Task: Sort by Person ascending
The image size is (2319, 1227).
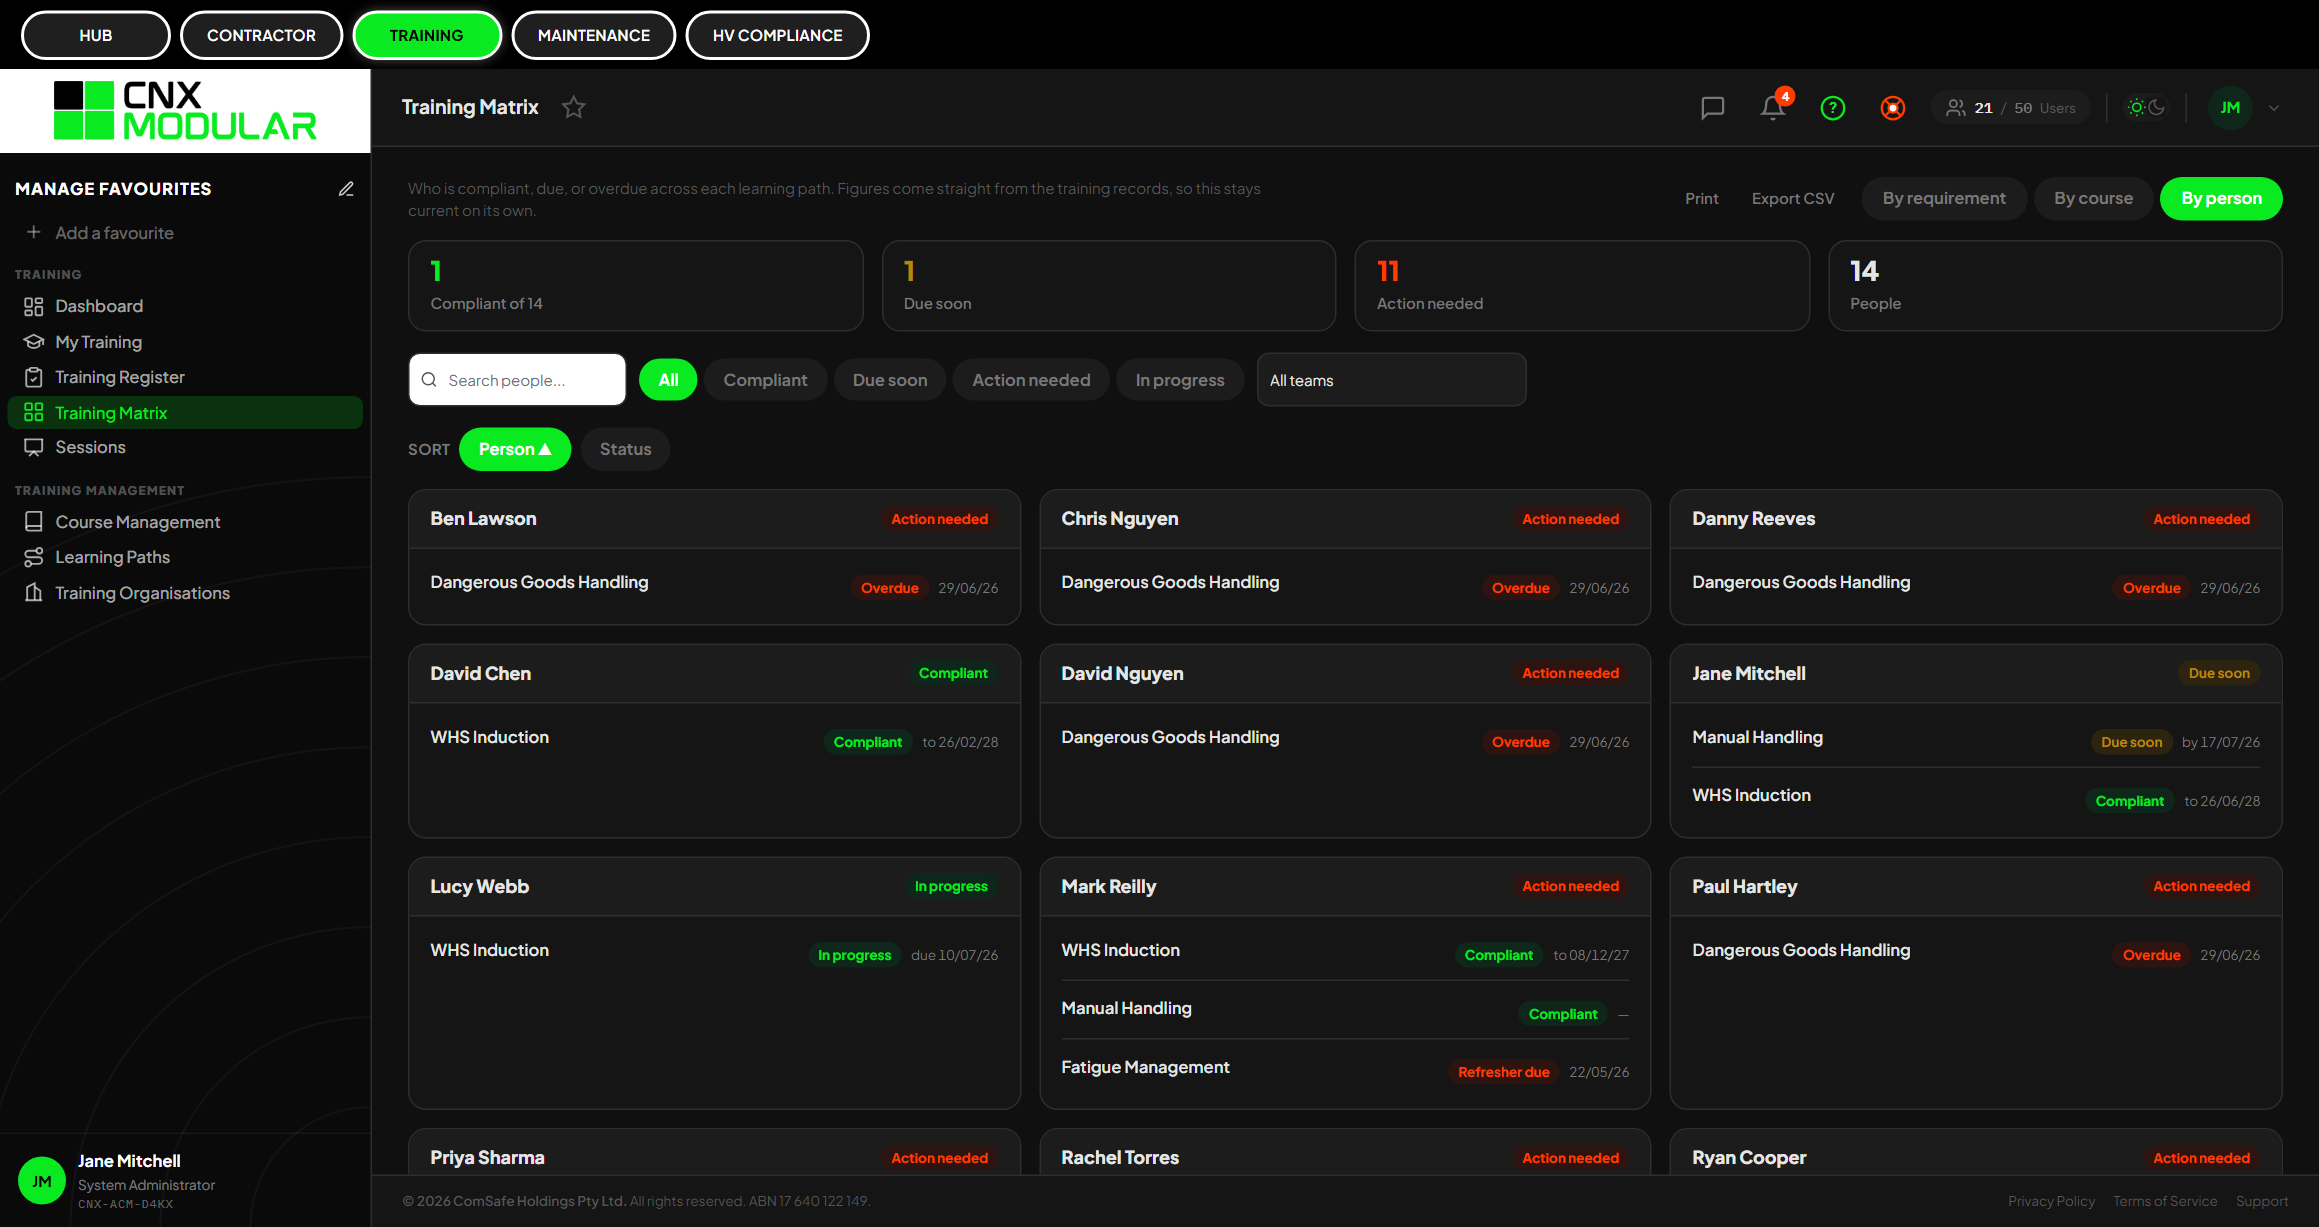Action: pos(515,449)
